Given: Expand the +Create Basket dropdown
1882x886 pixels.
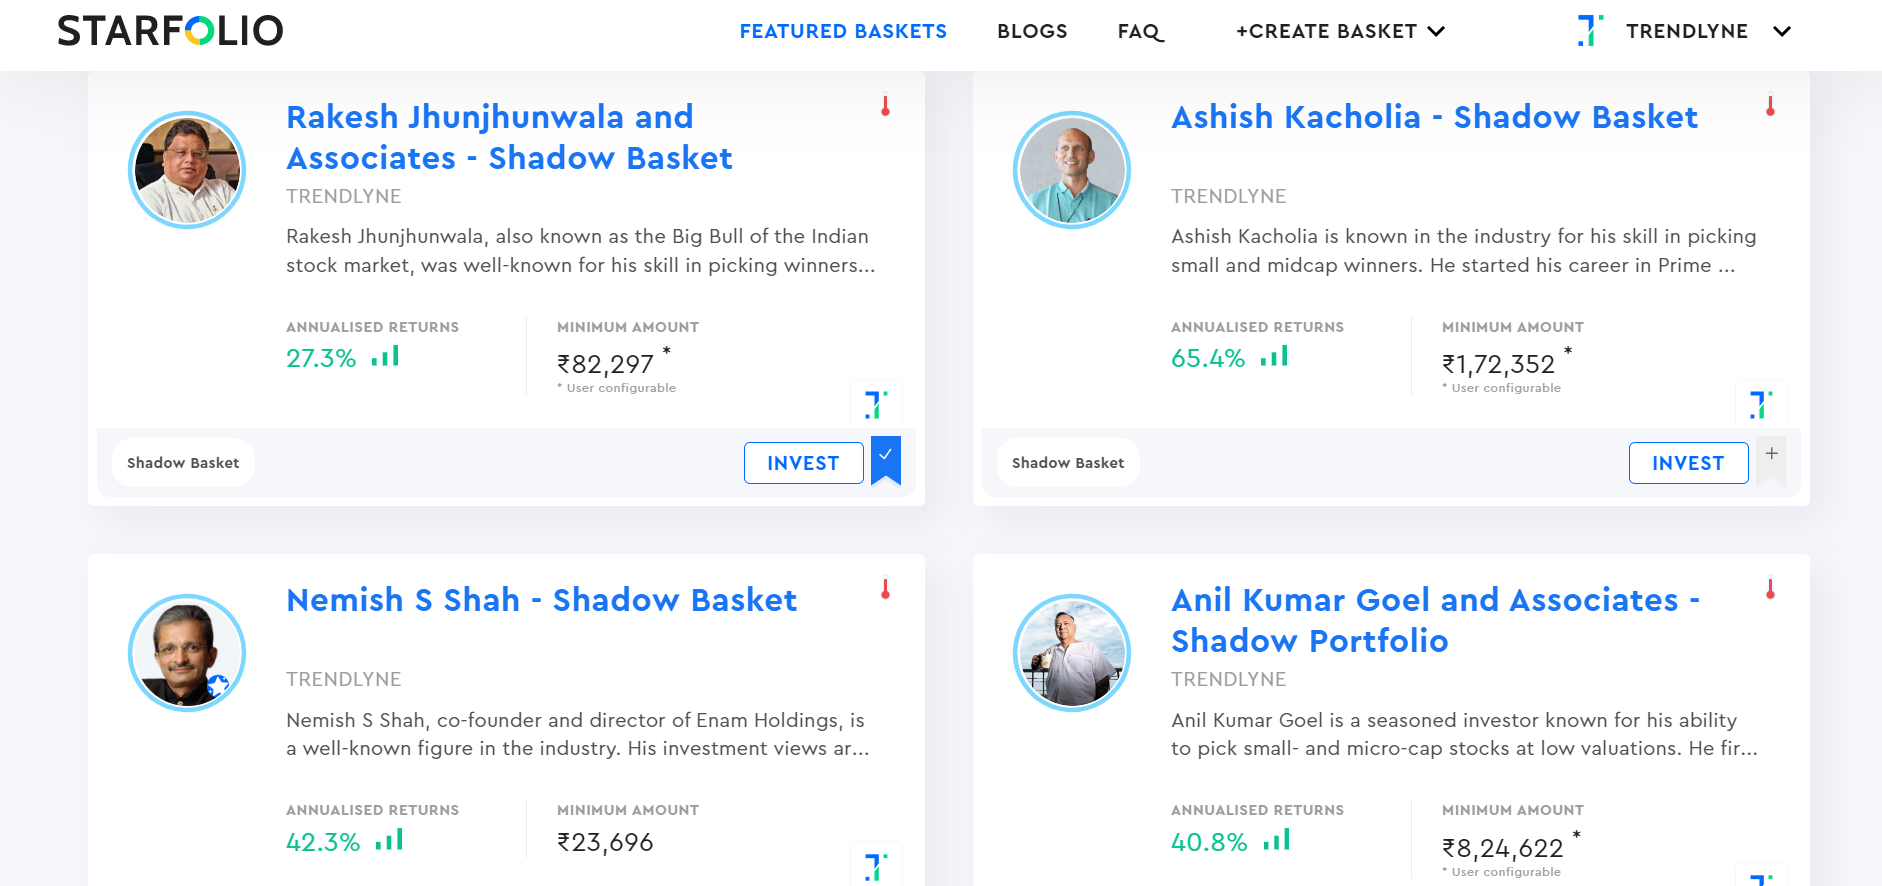Looking at the screenshot, I should coord(1340,31).
